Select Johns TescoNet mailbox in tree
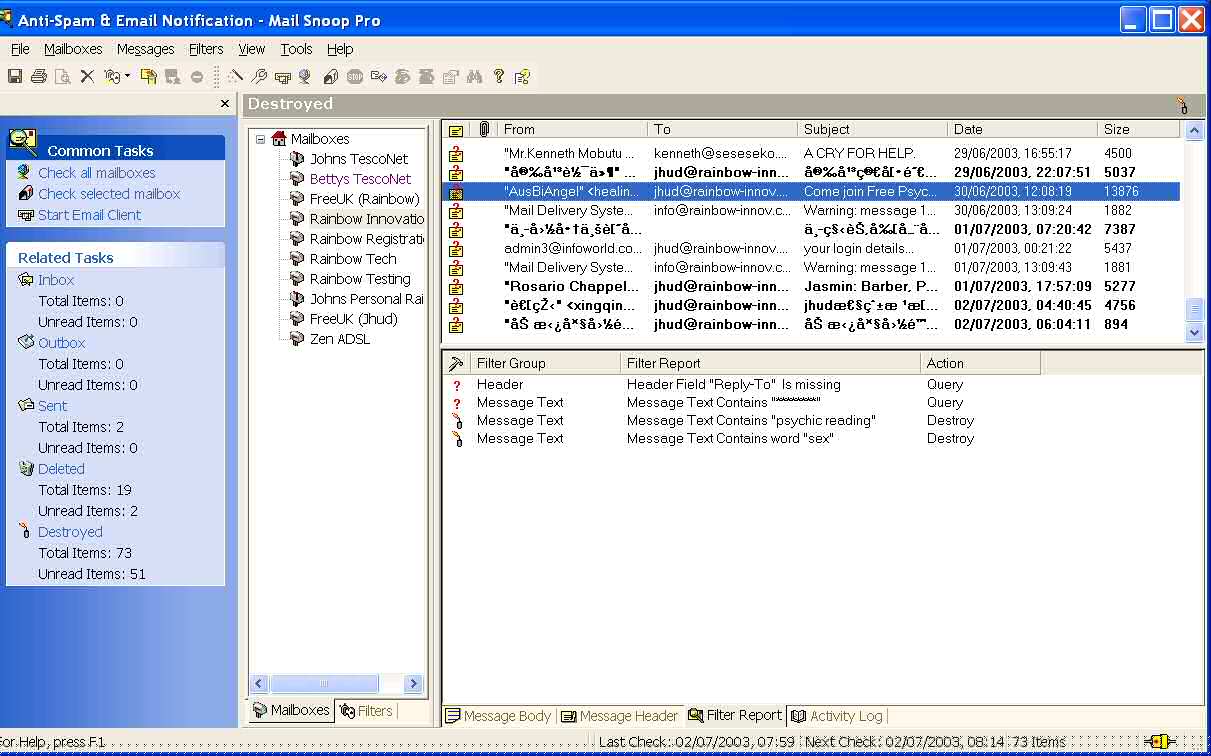The height and width of the screenshot is (756, 1211). (x=359, y=159)
